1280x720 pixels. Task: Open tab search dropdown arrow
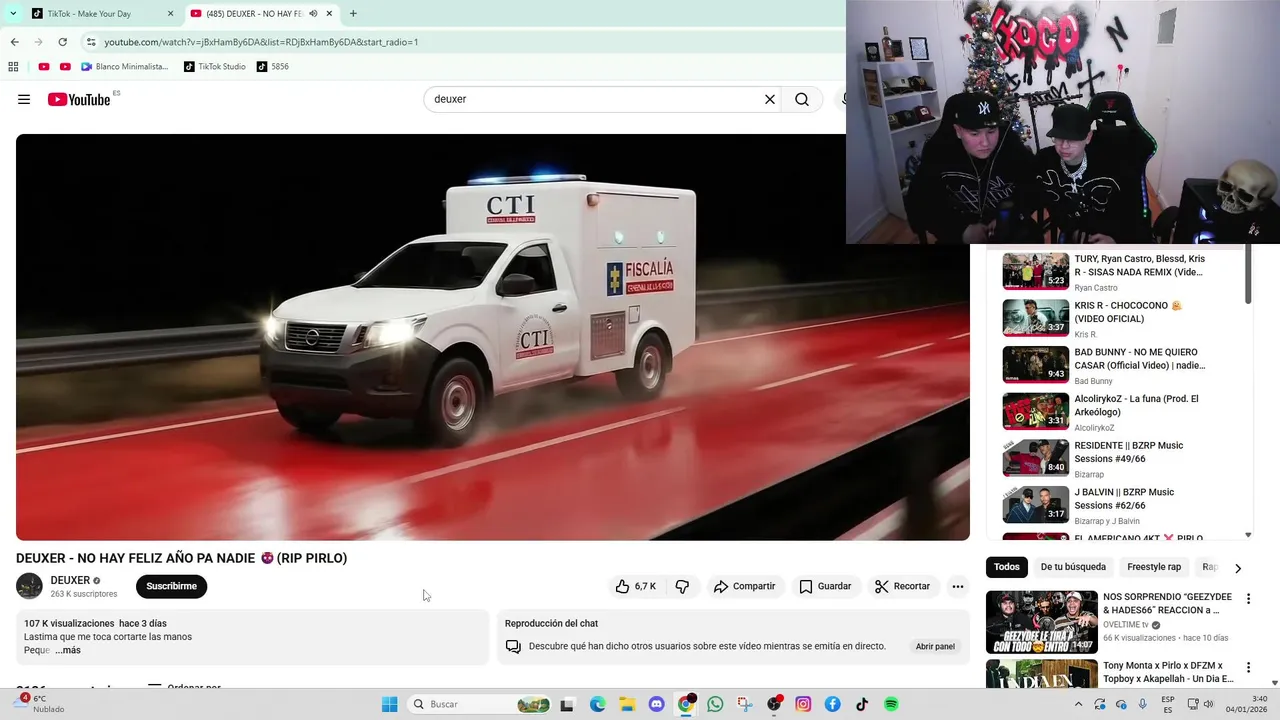(13, 14)
